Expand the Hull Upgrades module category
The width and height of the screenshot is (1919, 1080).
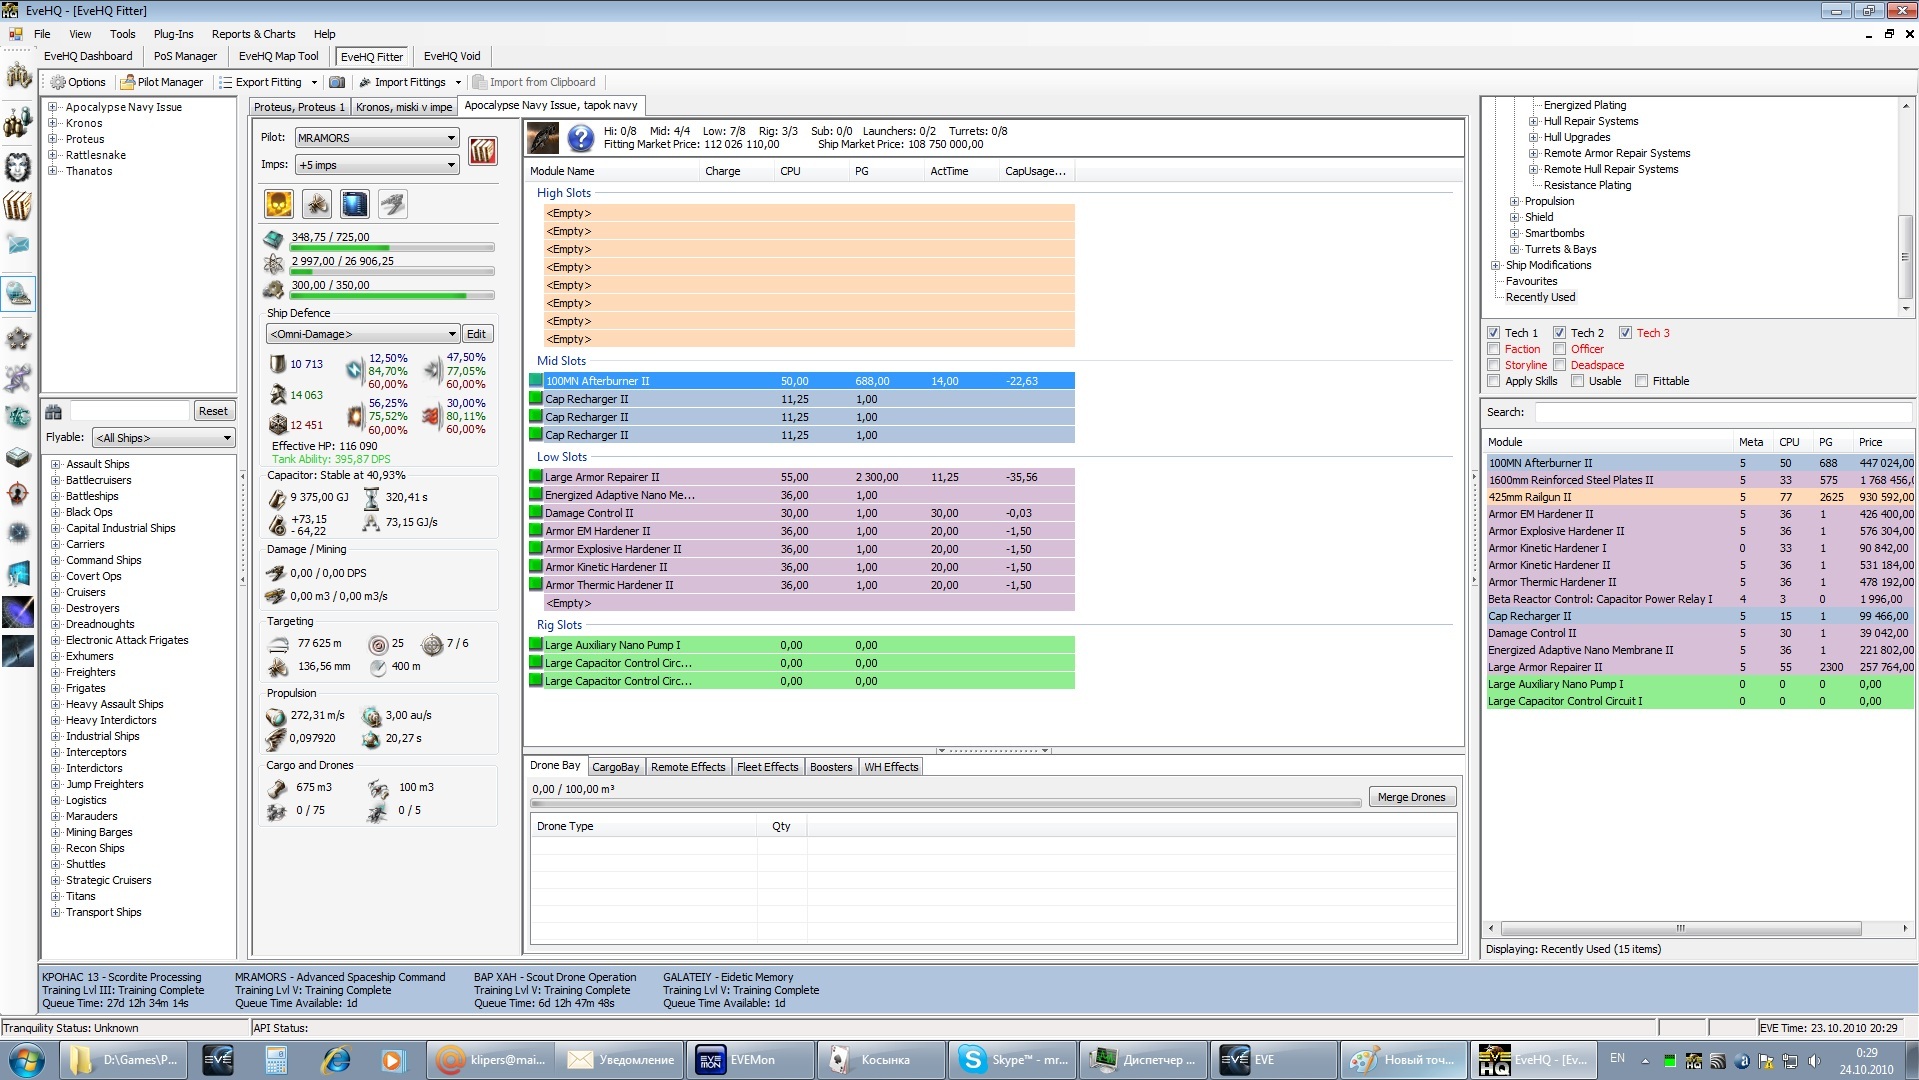click(x=1534, y=137)
